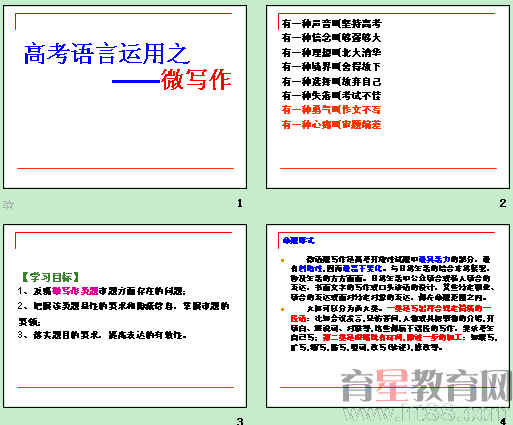This screenshot has height=425, width=513.
Task: Select the line 有一种声音叫坚持高考
Action: point(331,23)
